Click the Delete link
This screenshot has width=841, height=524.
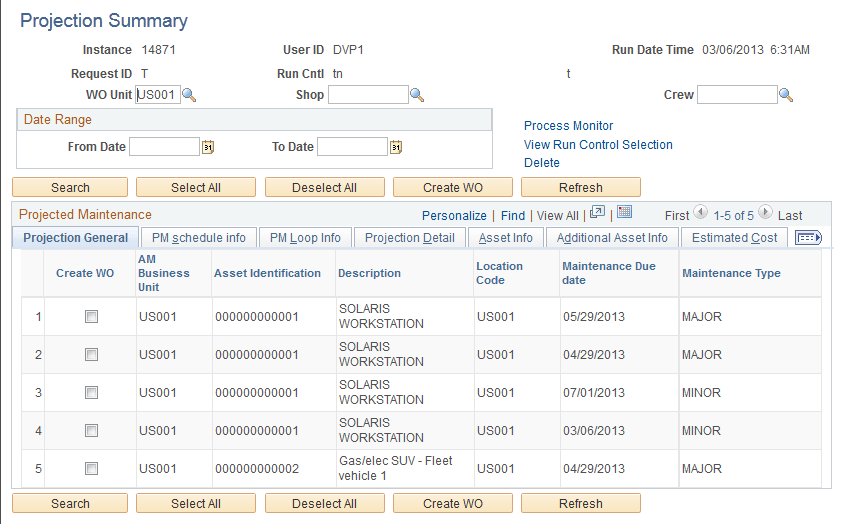point(542,163)
